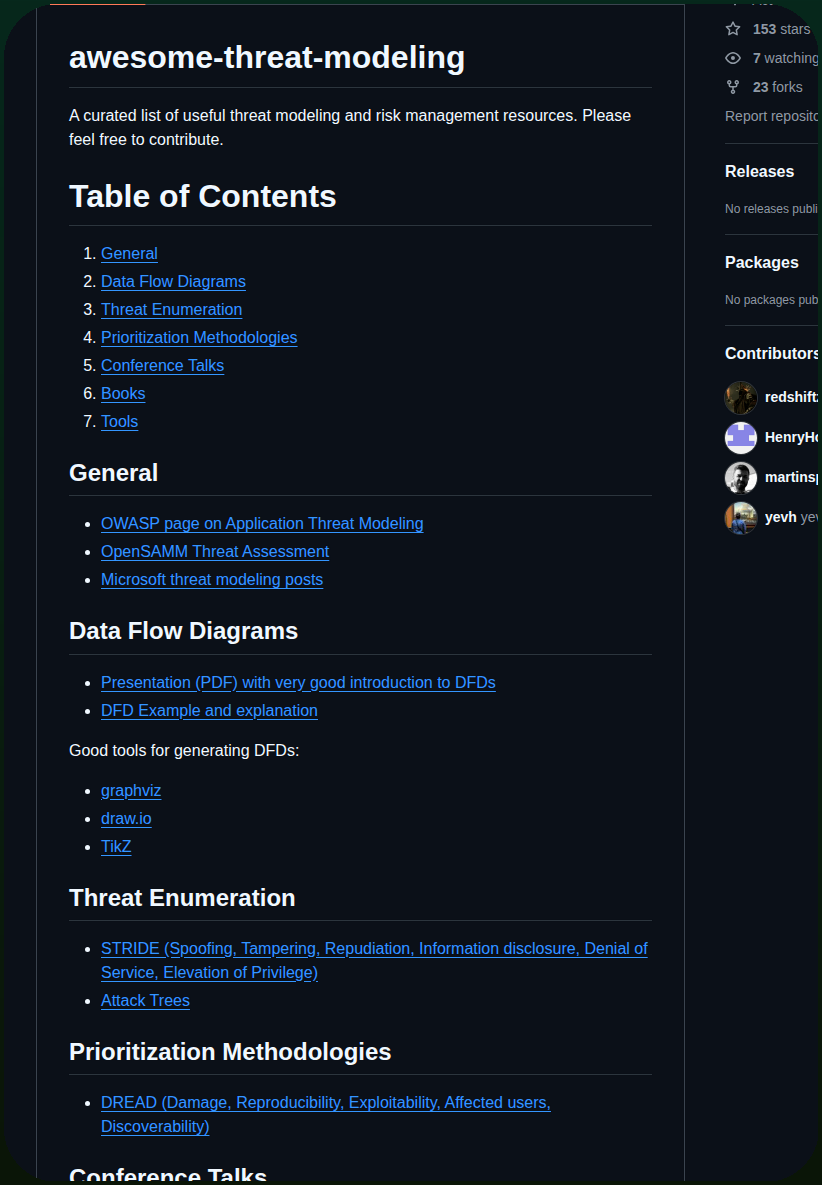
Task: Open martinsp contributor avatar
Action: 741,478
